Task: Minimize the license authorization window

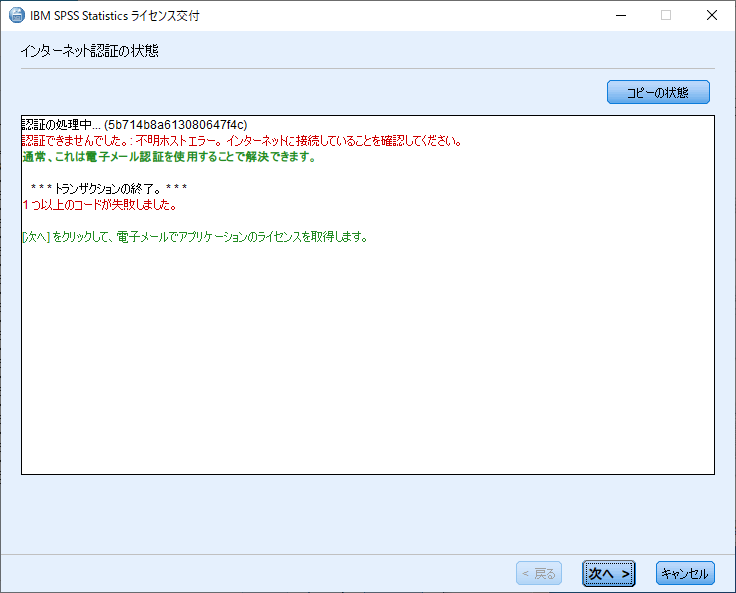Action: (x=621, y=15)
